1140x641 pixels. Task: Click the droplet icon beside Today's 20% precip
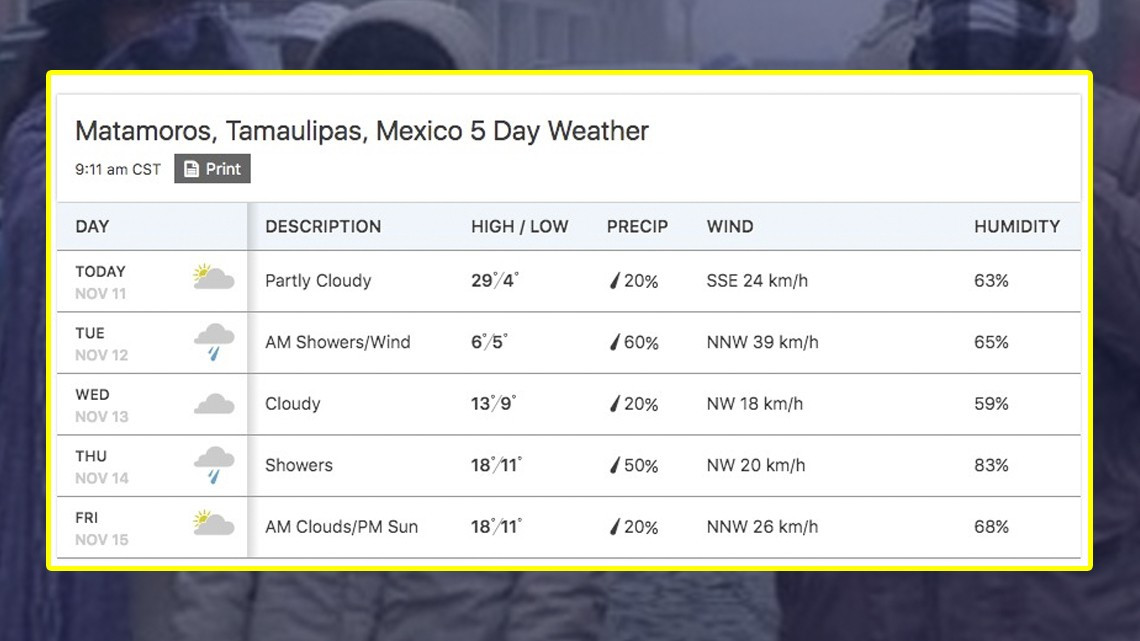pos(616,281)
